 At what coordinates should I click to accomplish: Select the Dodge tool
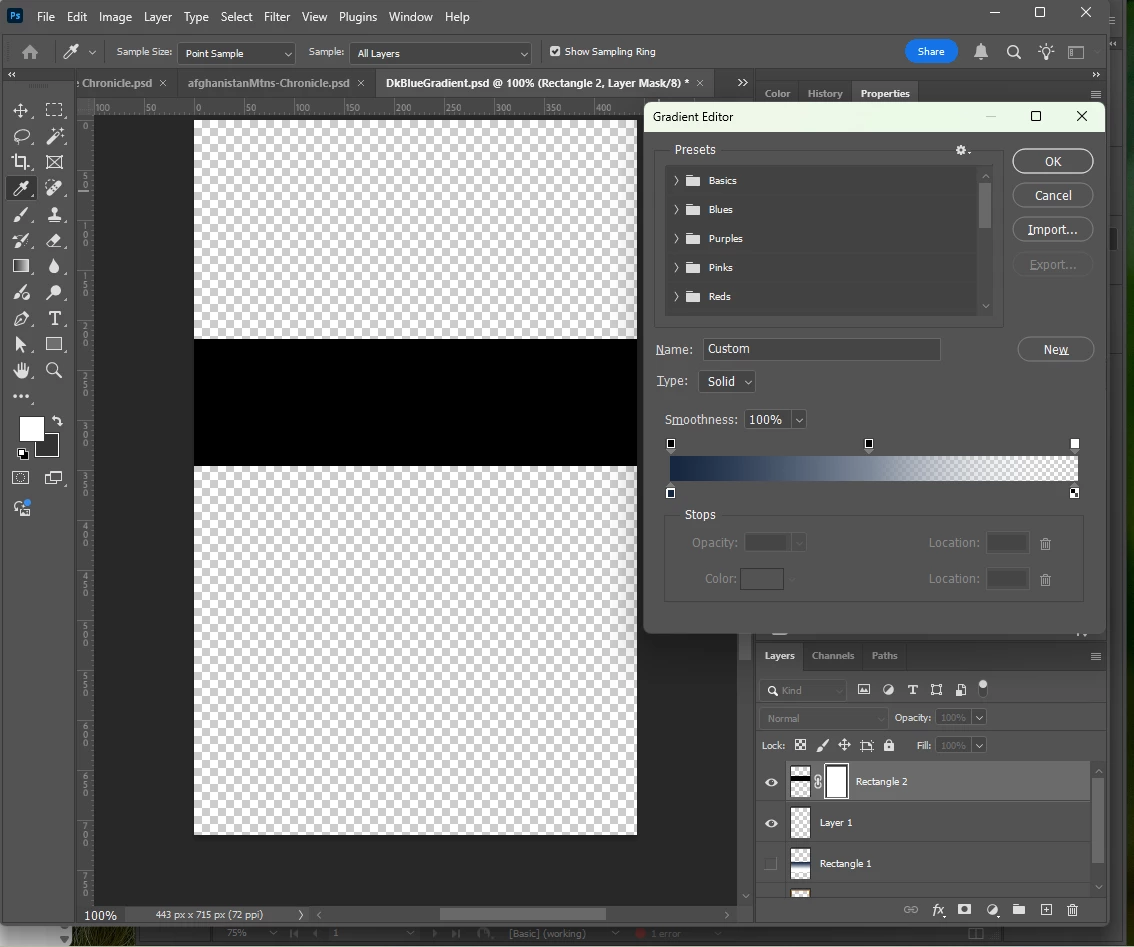point(54,292)
